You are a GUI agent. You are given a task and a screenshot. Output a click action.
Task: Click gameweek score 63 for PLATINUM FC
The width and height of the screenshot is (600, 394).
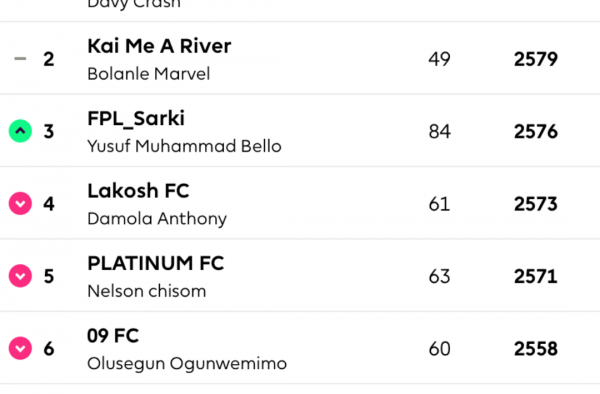tap(439, 276)
